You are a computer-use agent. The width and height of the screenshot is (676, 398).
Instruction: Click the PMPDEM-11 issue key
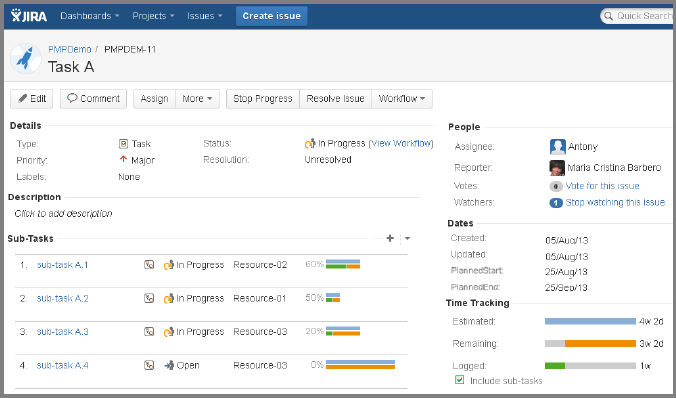[130, 50]
